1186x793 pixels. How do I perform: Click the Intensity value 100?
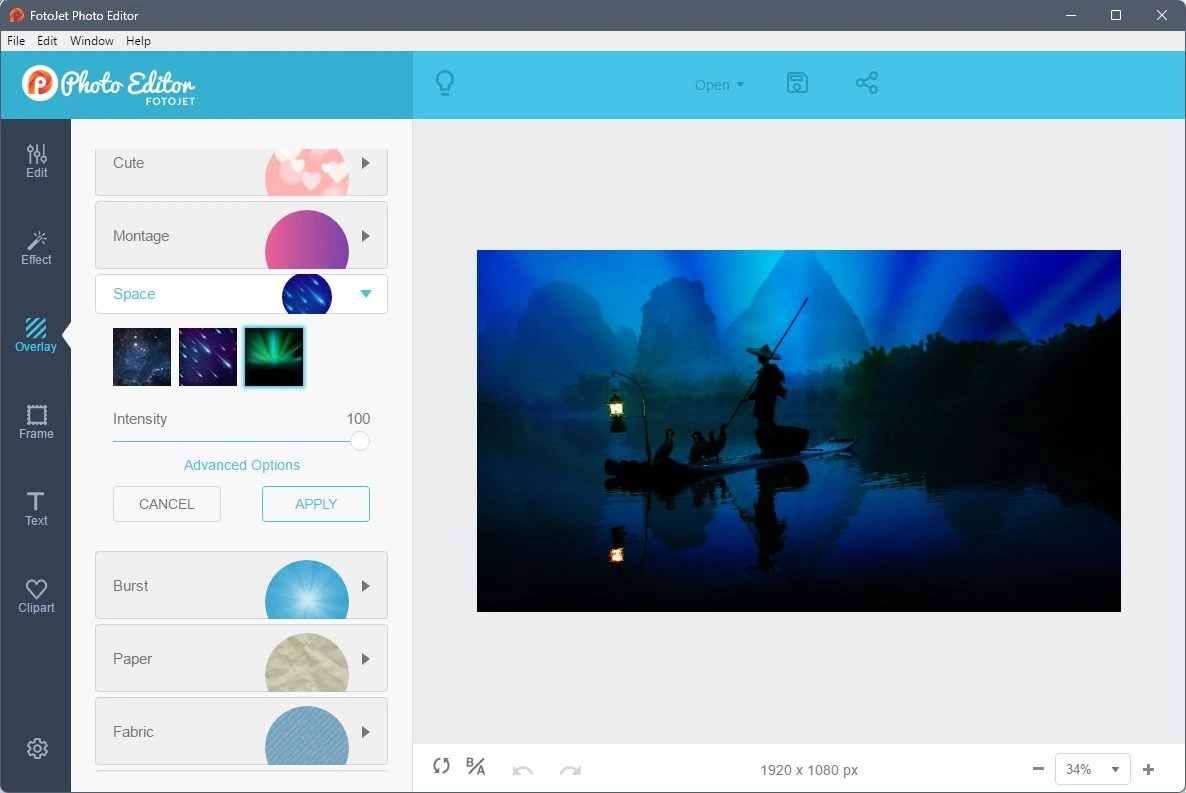pos(358,418)
